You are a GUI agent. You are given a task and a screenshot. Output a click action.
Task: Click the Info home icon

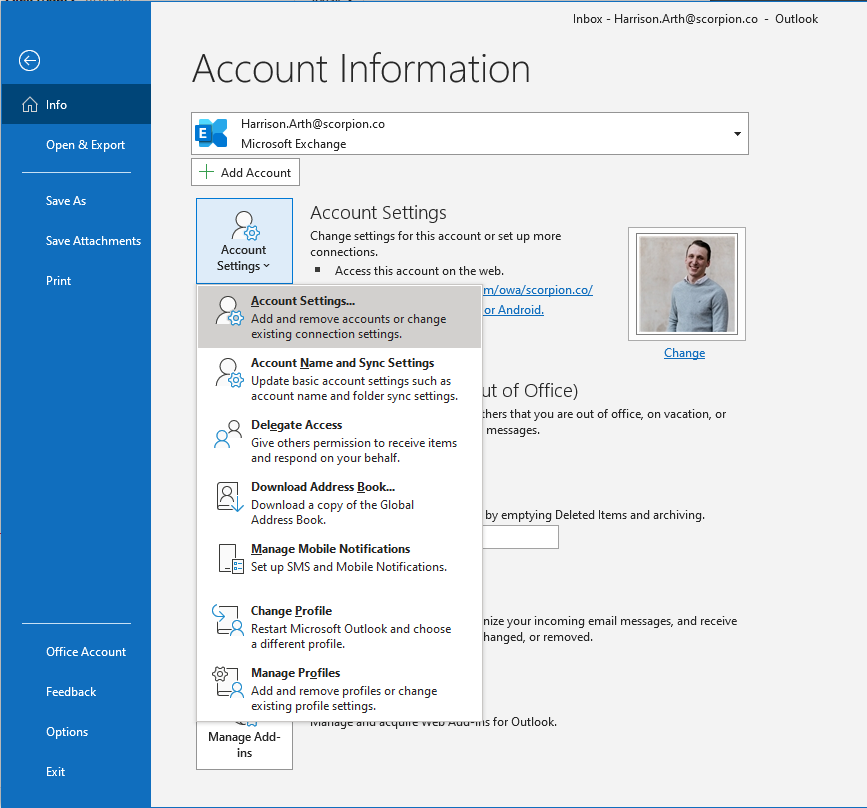pyautogui.click(x=30, y=105)
